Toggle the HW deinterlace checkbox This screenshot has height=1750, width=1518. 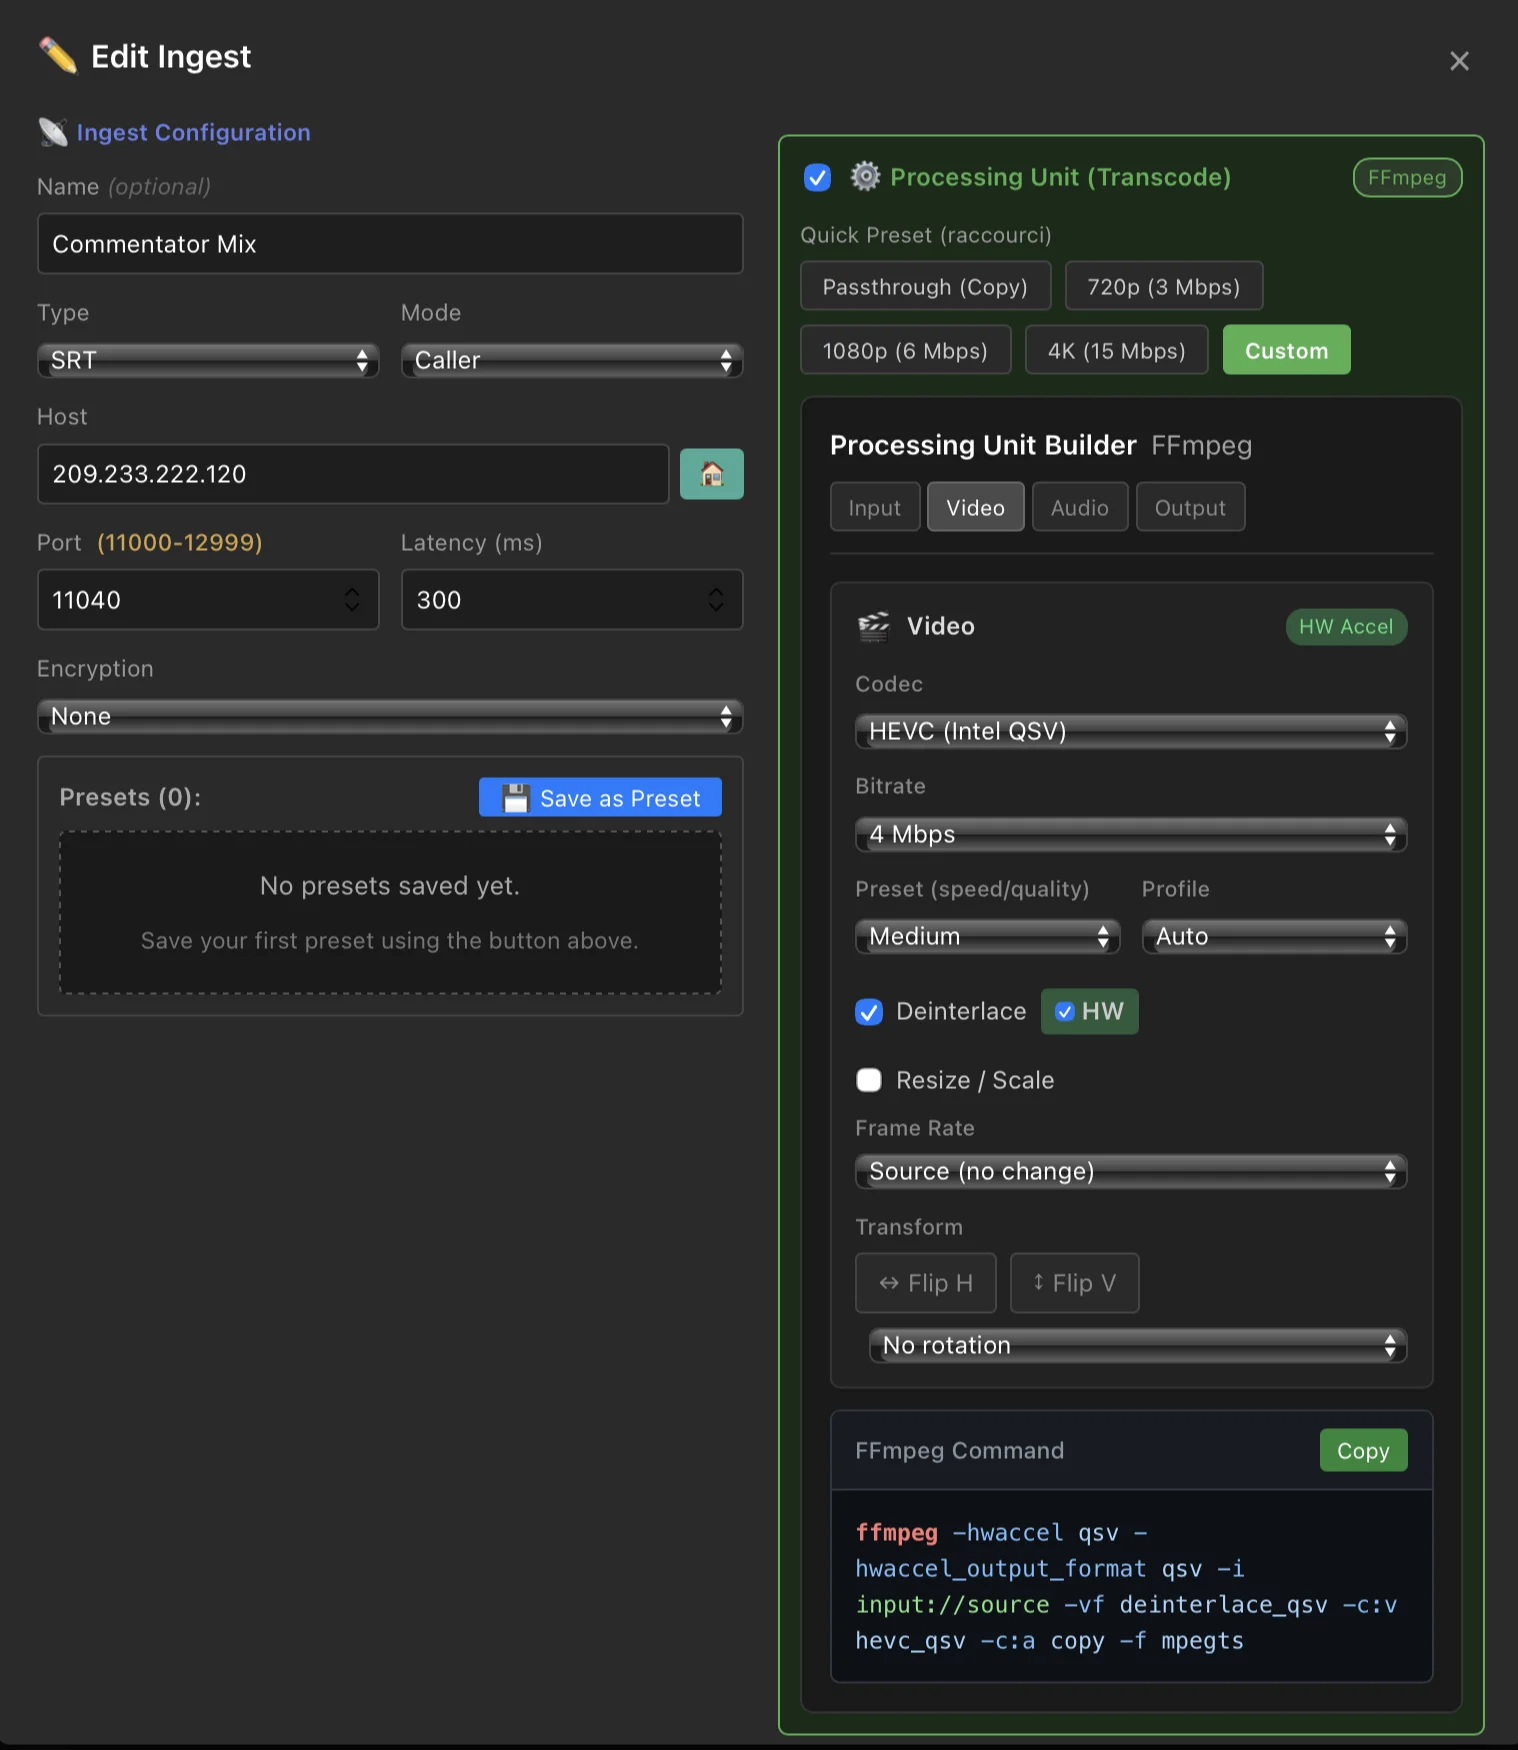tap(1065, 1012)
